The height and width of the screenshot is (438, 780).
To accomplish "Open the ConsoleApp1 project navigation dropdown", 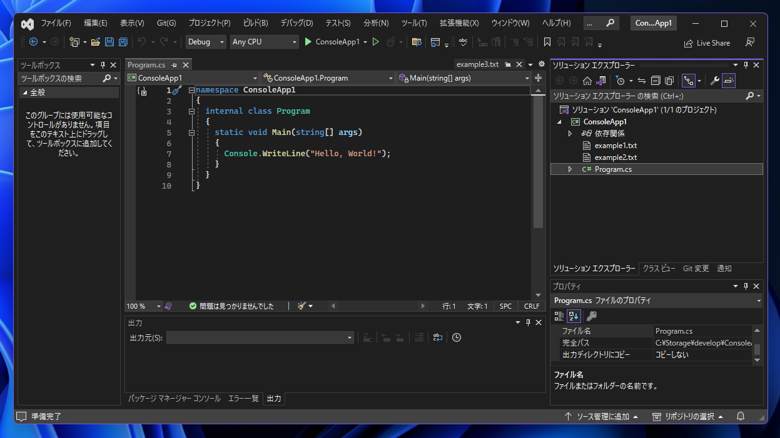I will click(x=193, y=78).
